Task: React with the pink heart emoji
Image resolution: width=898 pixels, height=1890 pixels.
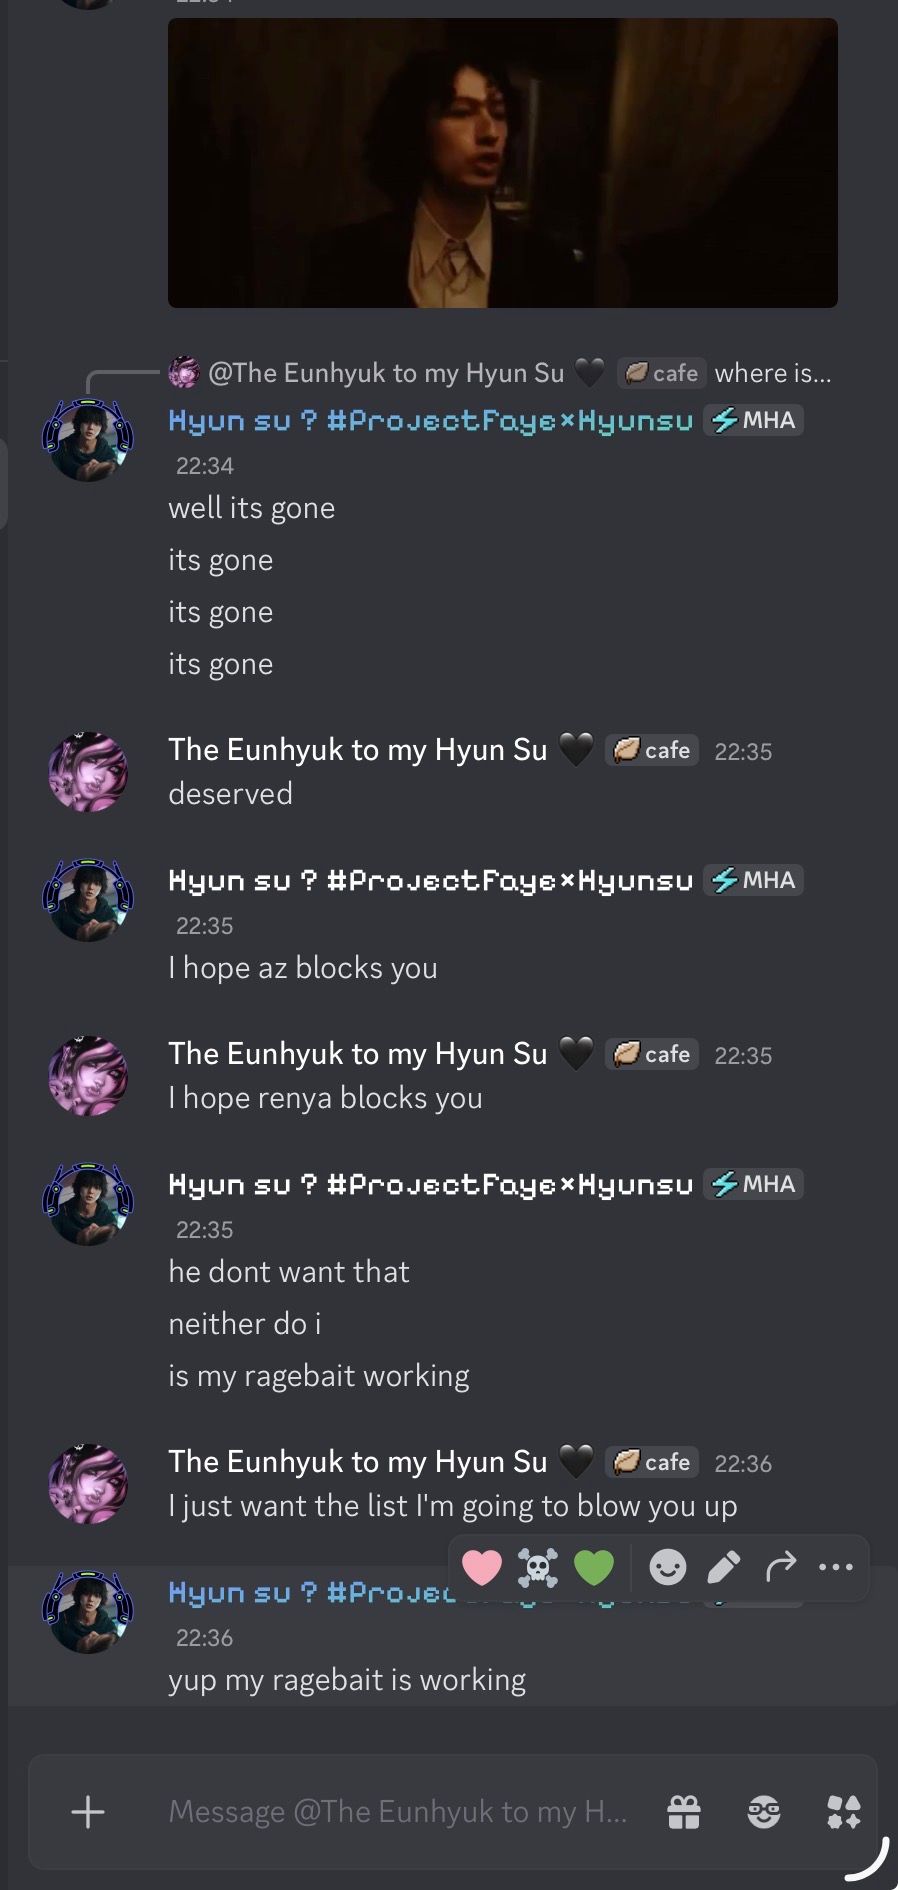Action: coord(481,1567)
